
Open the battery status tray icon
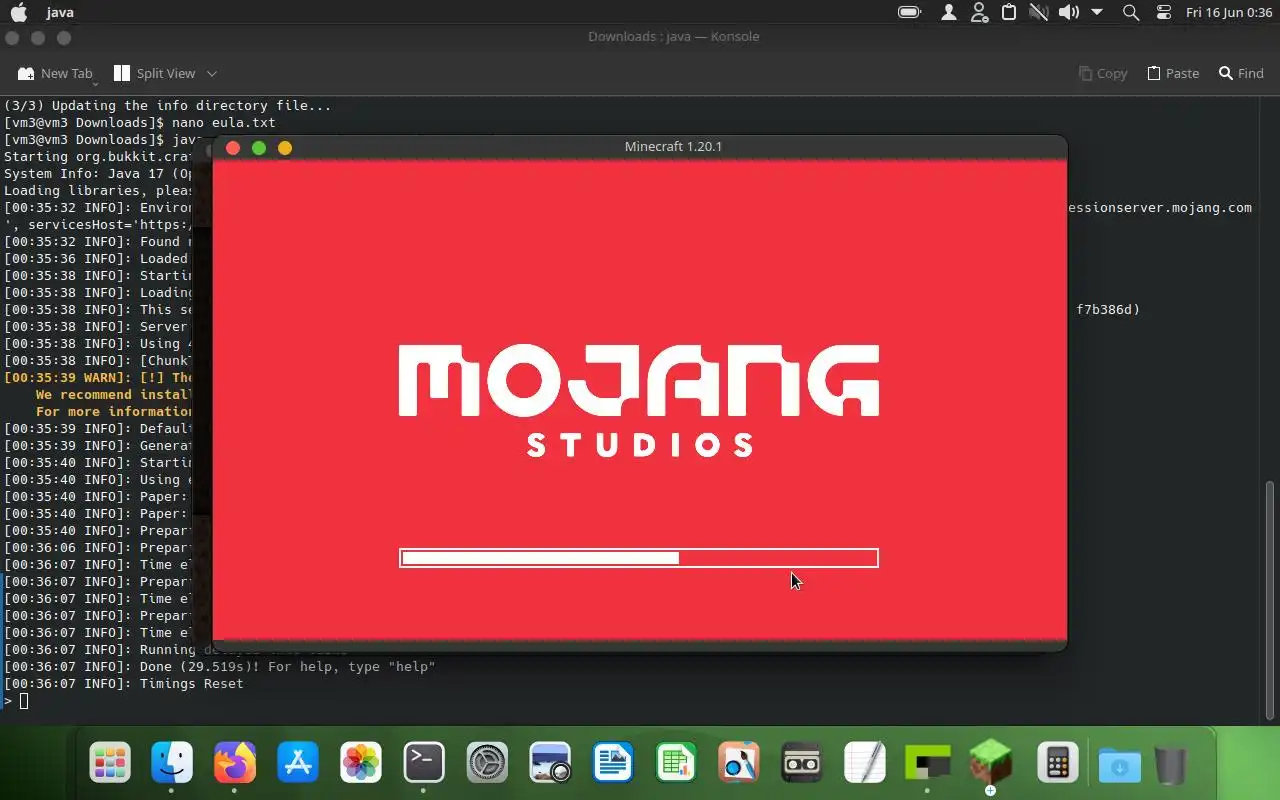[909, 12]
